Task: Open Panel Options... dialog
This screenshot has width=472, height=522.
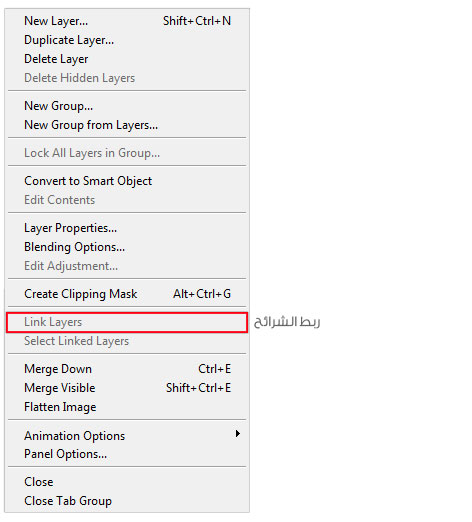Action: tap(127, 454)
